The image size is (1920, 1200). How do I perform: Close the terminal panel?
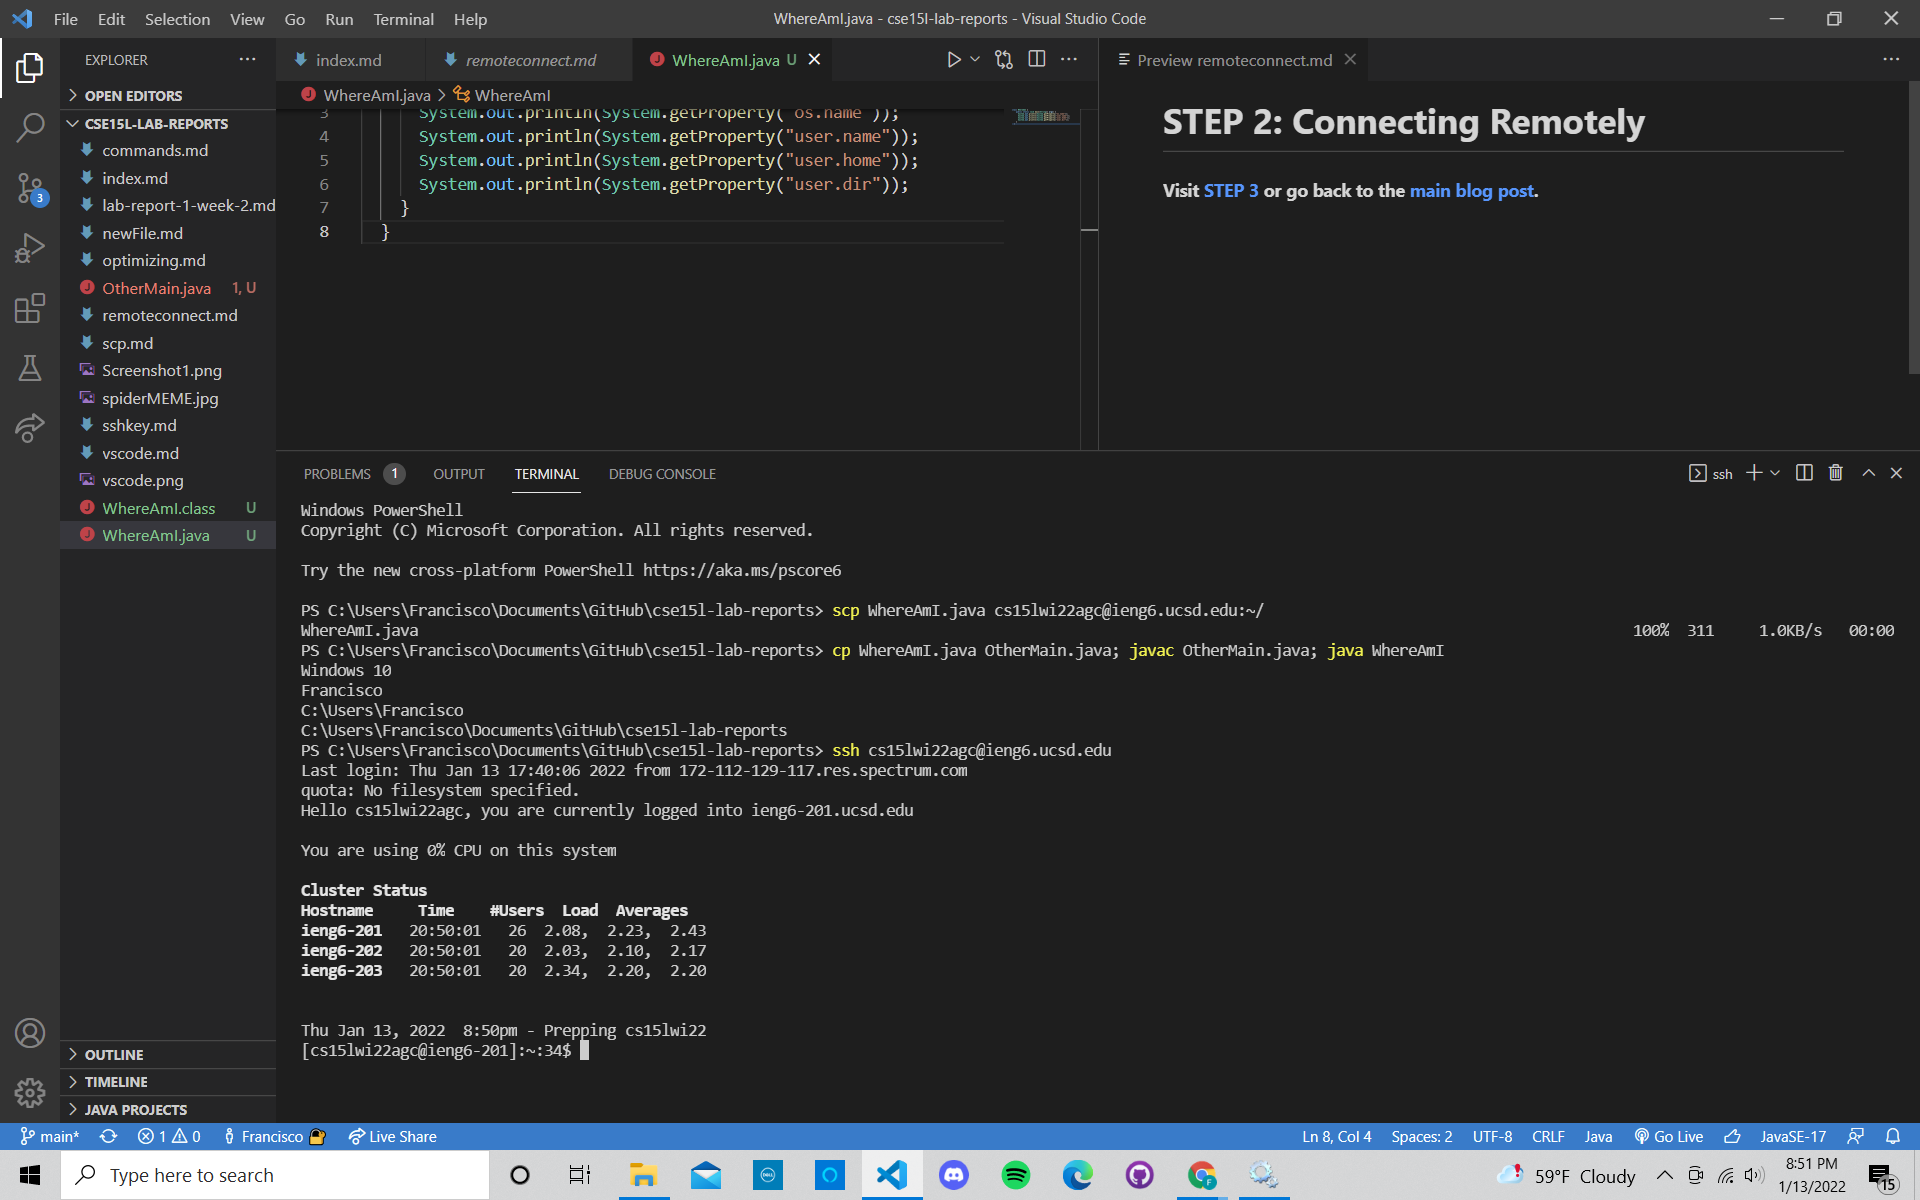1896,473
